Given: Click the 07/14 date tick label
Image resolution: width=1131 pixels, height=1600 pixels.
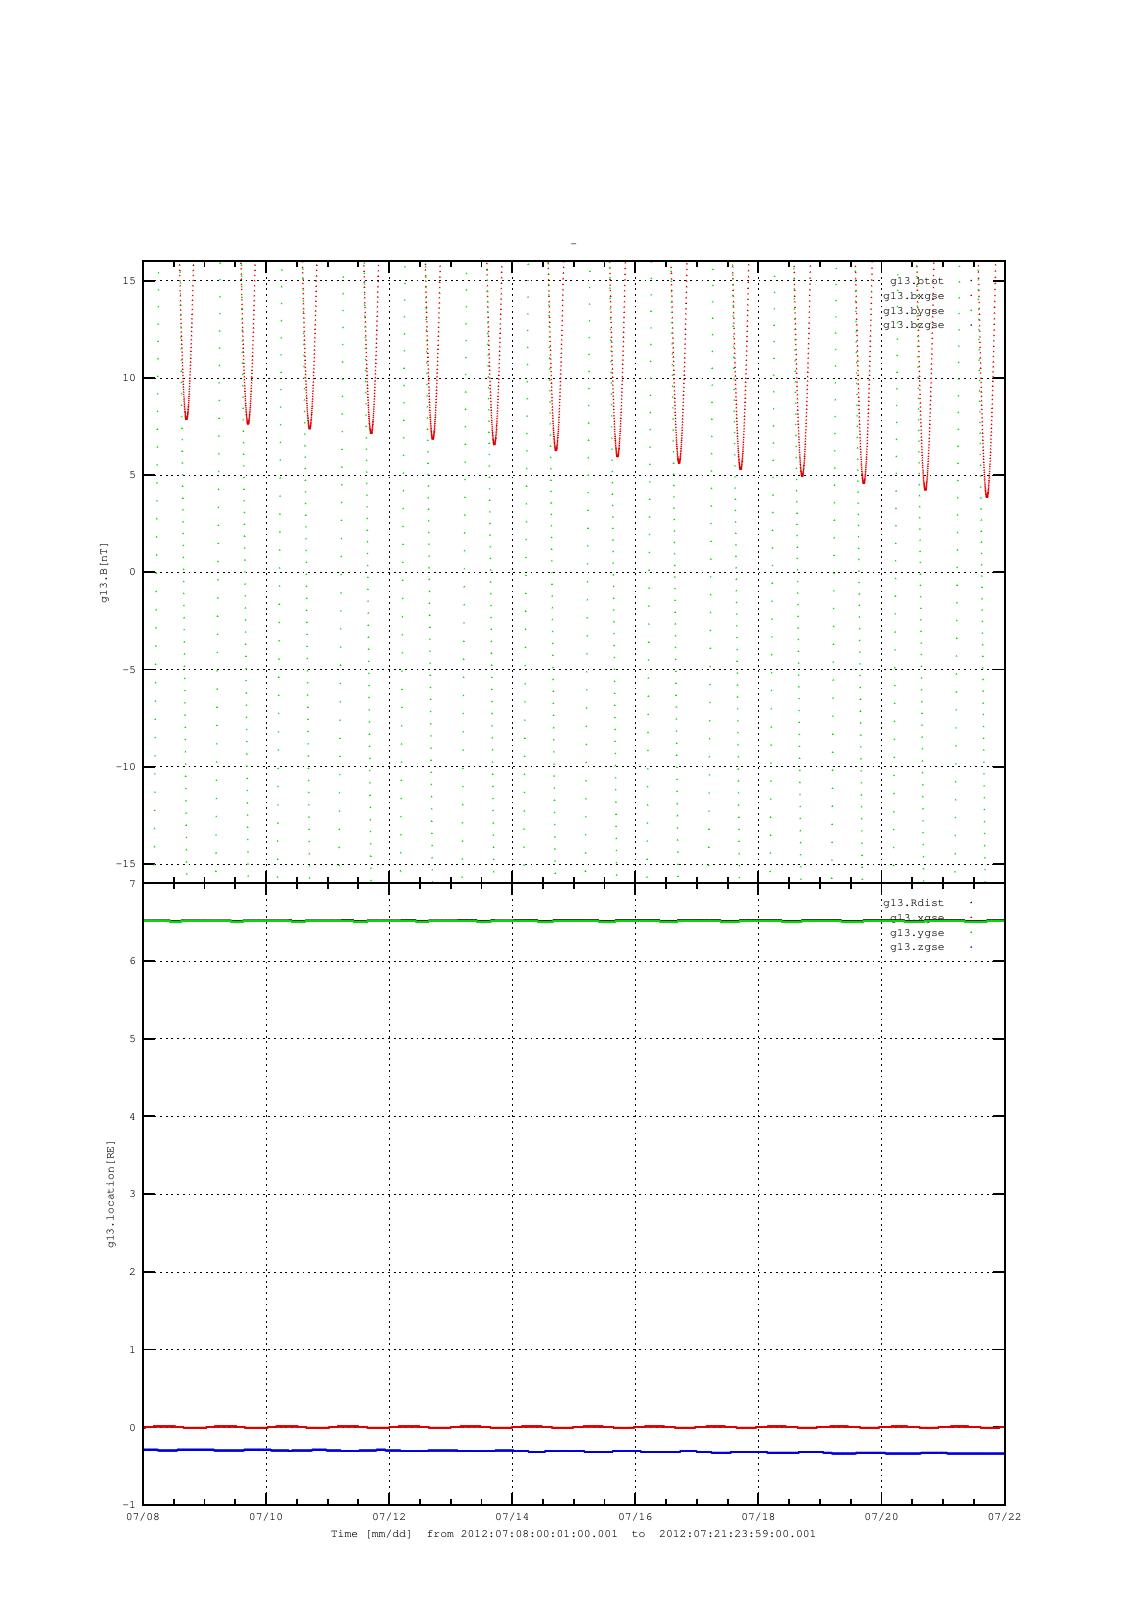Looking at the screenshot, I should click(x=512, y=1517).
